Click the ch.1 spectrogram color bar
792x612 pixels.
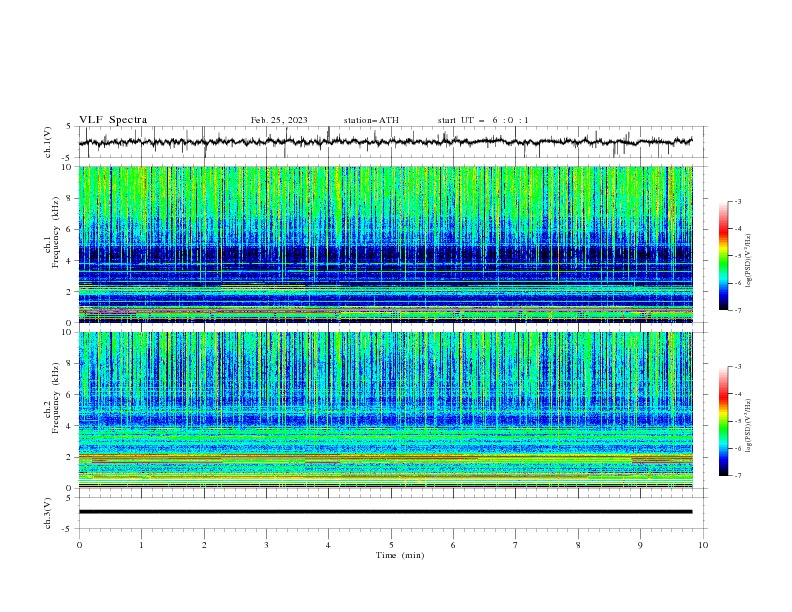point(723,256)
